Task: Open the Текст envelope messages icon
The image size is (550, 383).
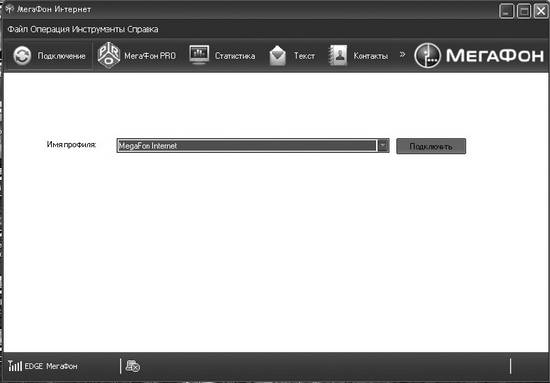Action: point(277,56)
